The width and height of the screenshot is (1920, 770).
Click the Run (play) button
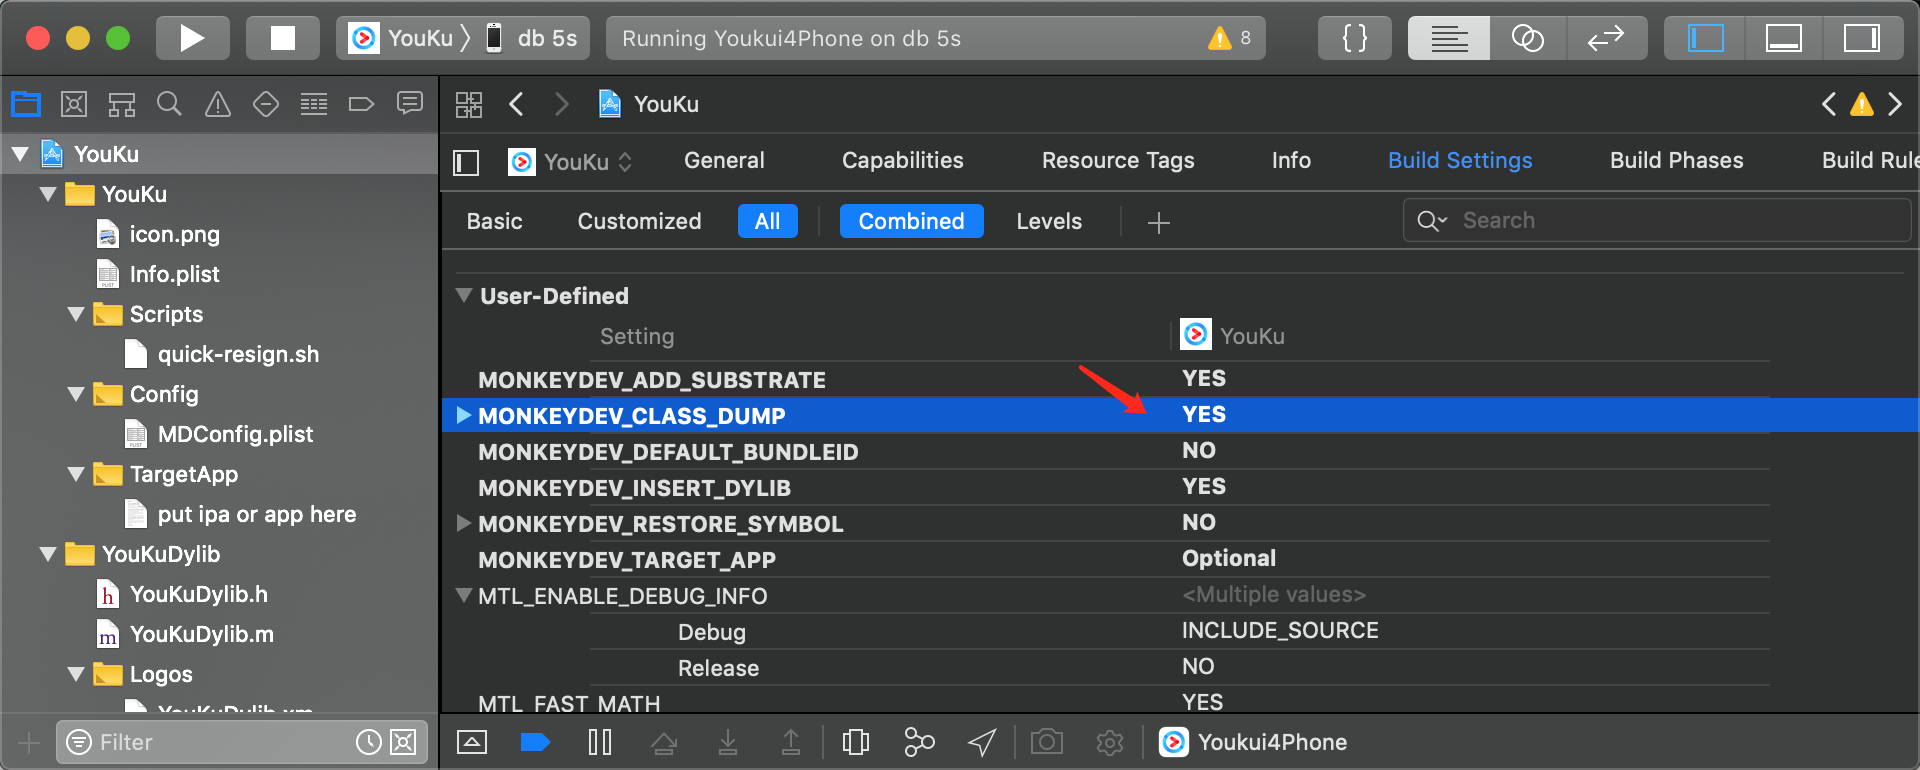[192, 38]
